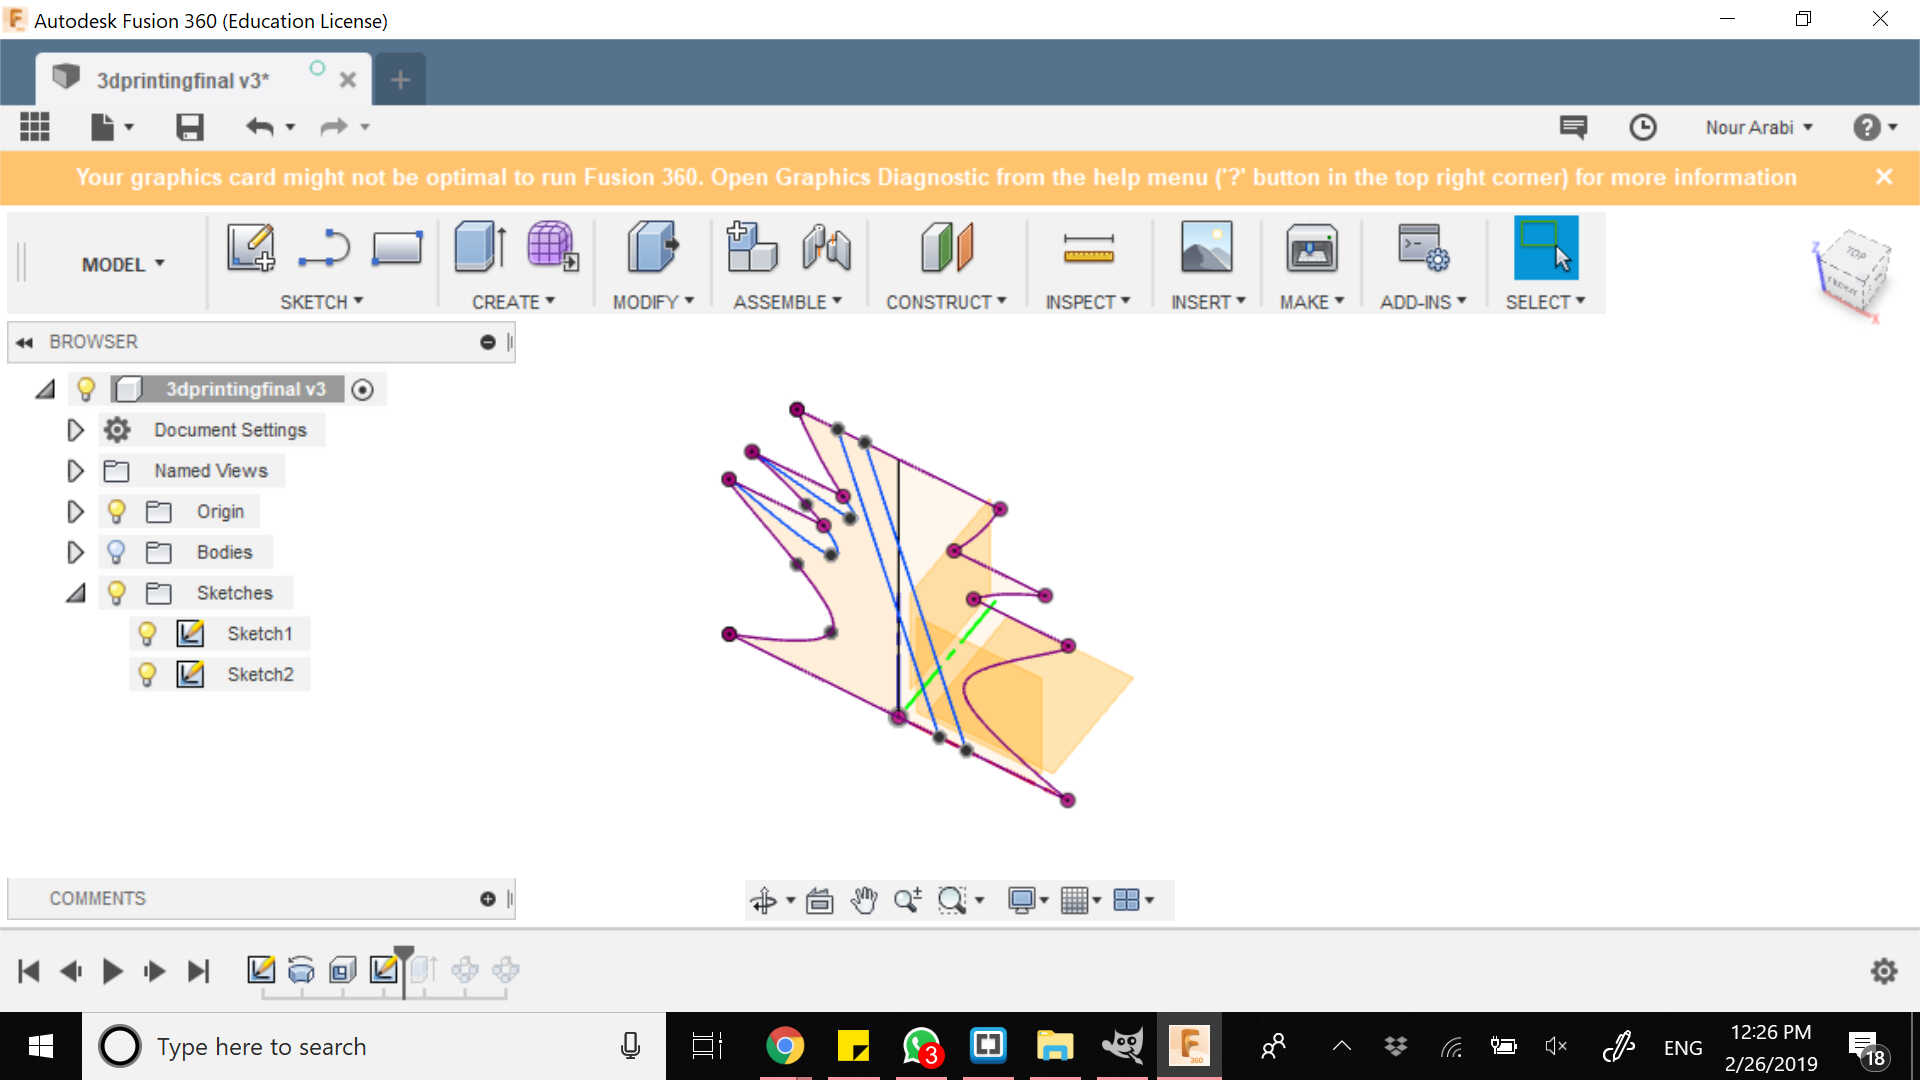
Task: Open the ASSEMBLE menu
Action: [787, 302]
